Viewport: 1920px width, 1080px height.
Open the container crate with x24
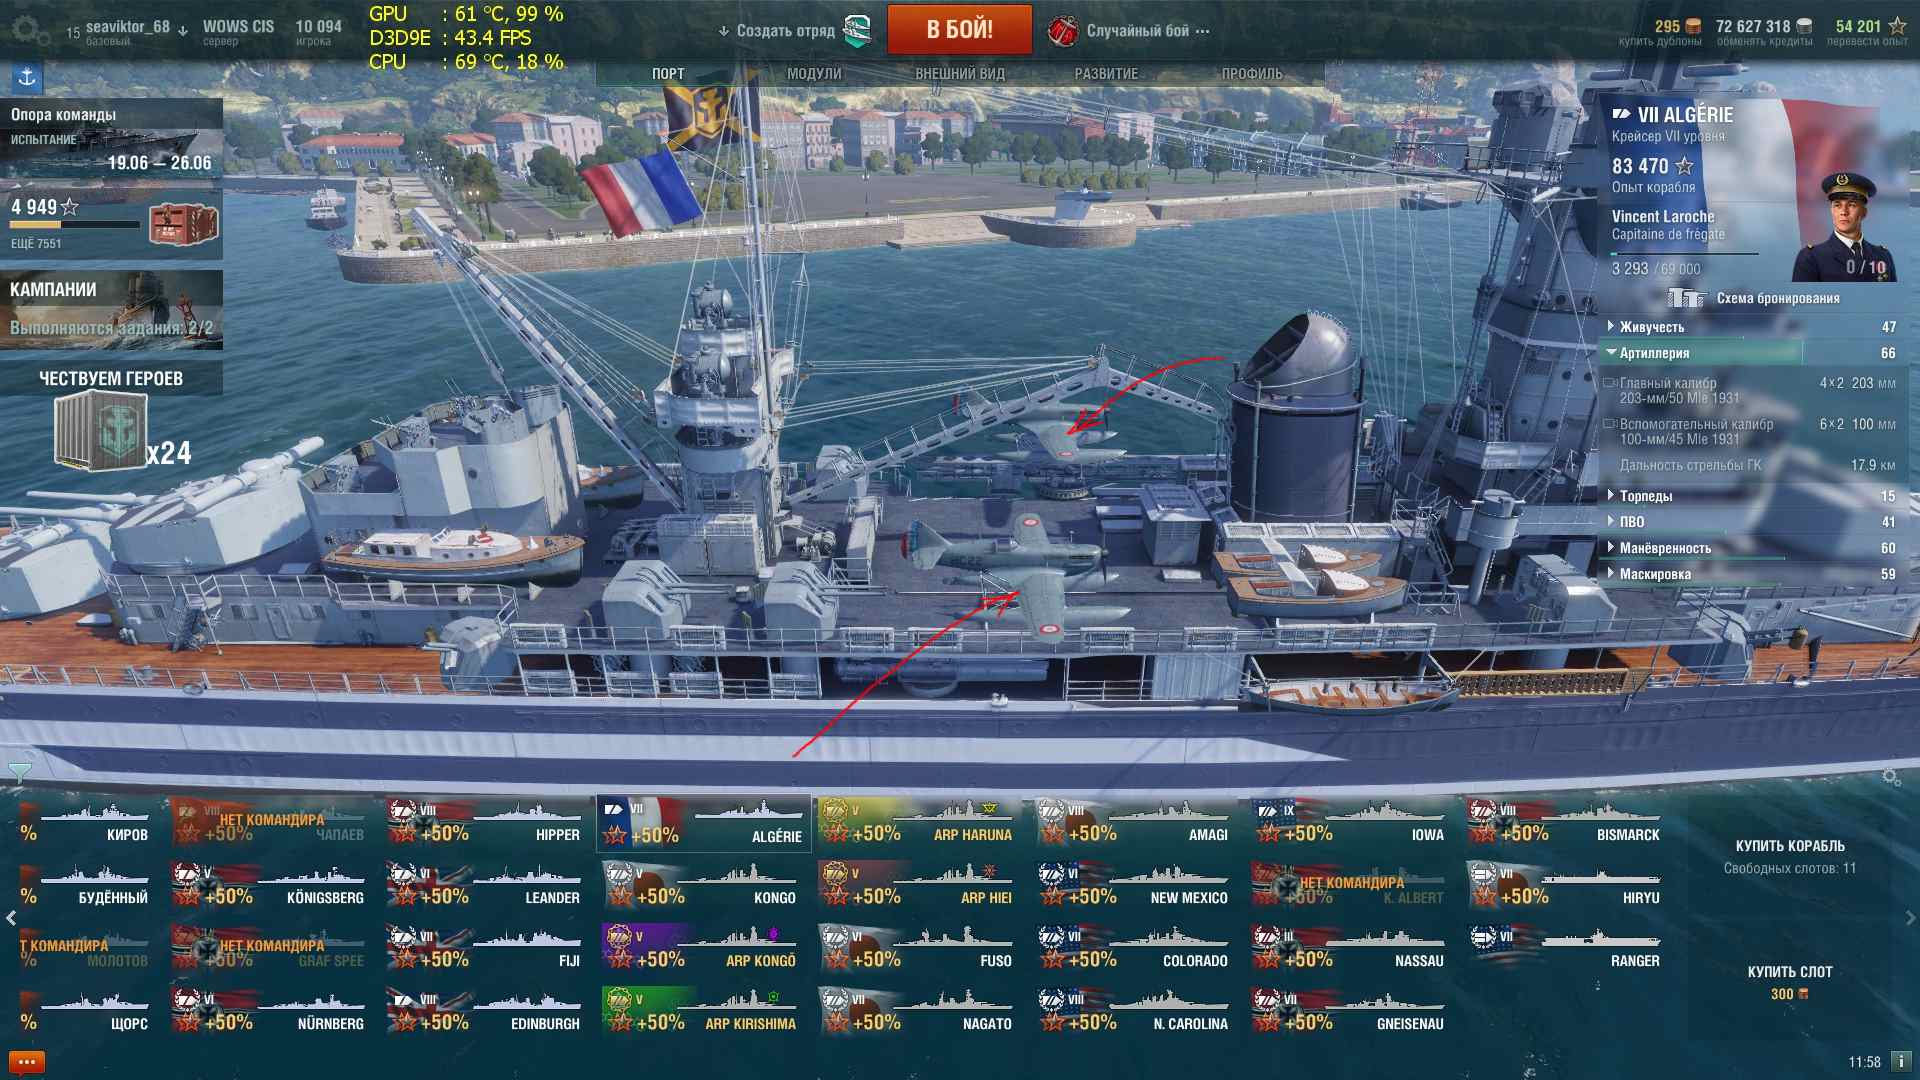click(x=102, y=431)
